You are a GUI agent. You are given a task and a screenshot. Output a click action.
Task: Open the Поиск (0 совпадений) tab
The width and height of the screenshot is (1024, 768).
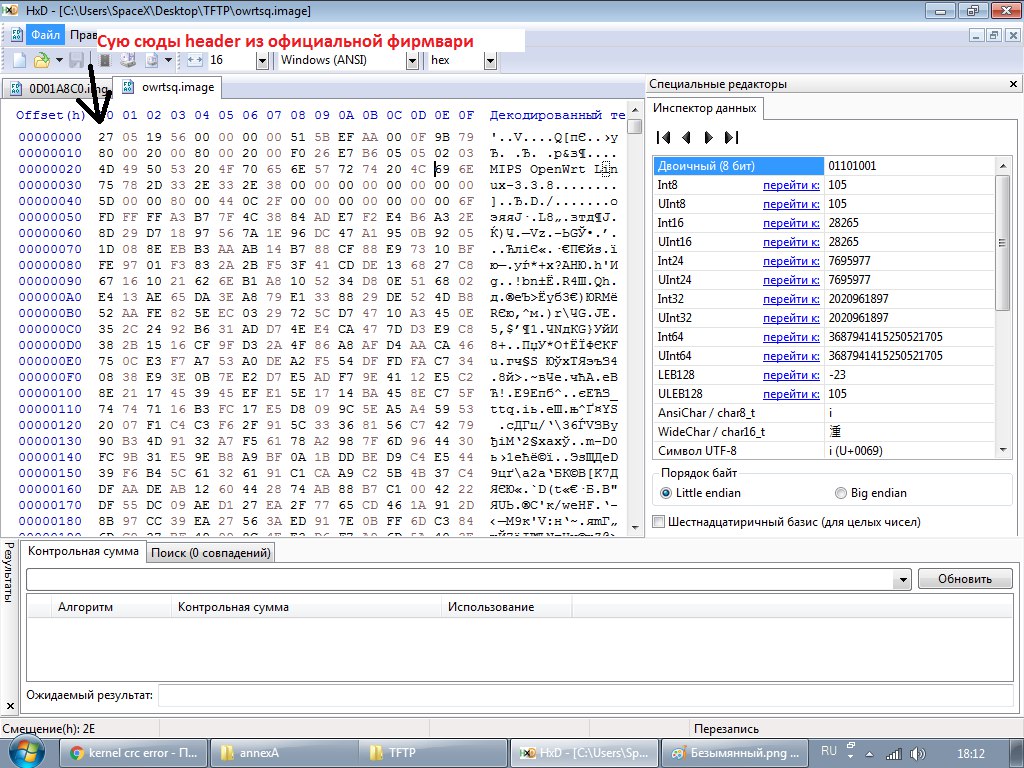[x=210, y=553]
